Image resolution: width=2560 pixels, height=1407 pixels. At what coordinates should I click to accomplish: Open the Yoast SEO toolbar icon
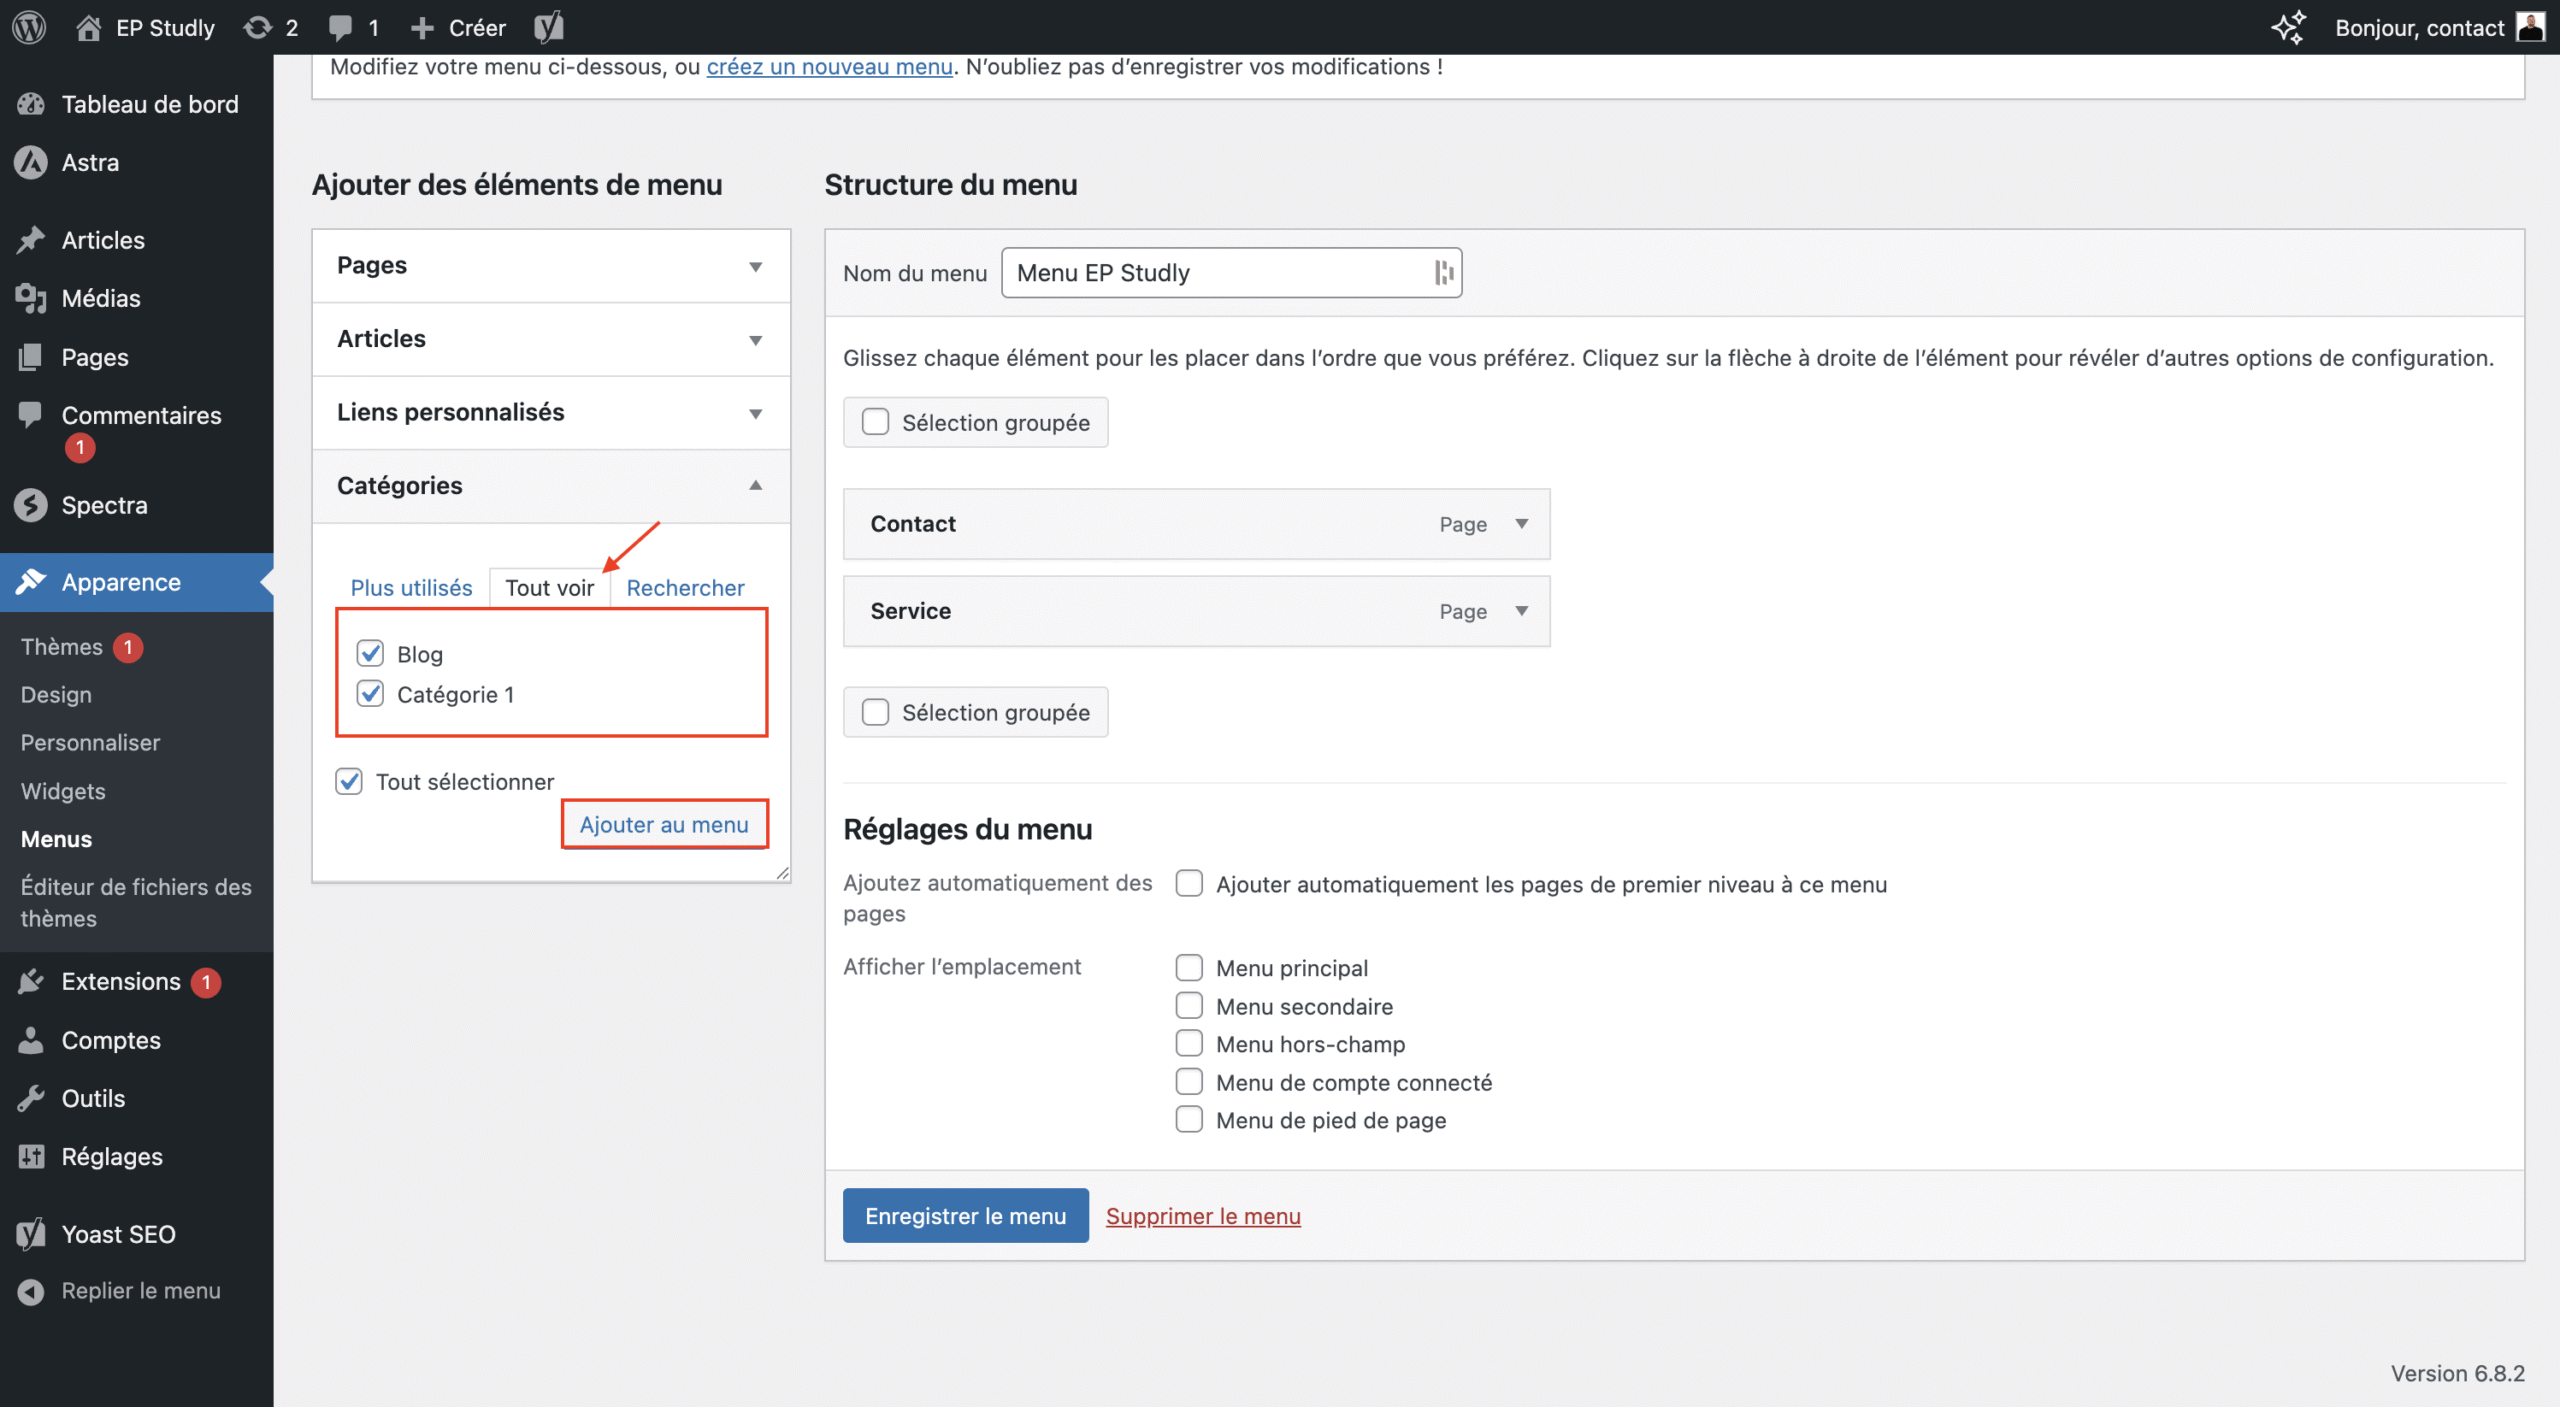548,27
